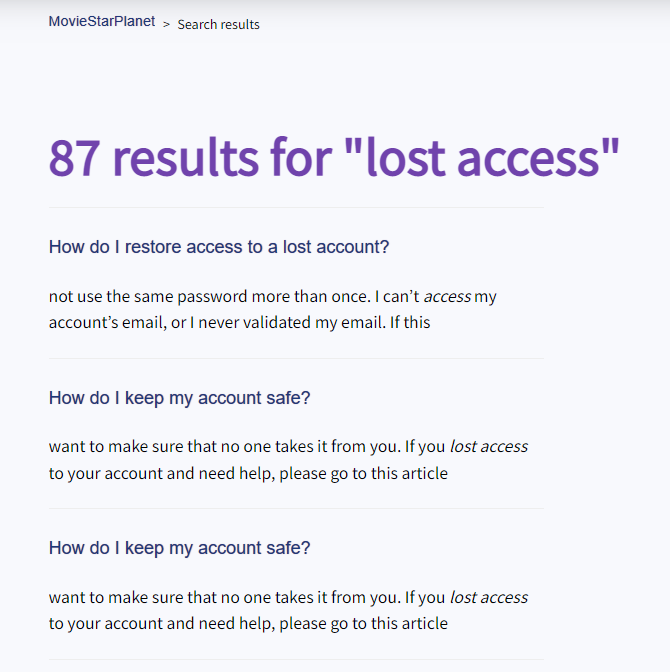Click the "87 results for" heading text
Viewport: 670px width, 672px height.
198,158
